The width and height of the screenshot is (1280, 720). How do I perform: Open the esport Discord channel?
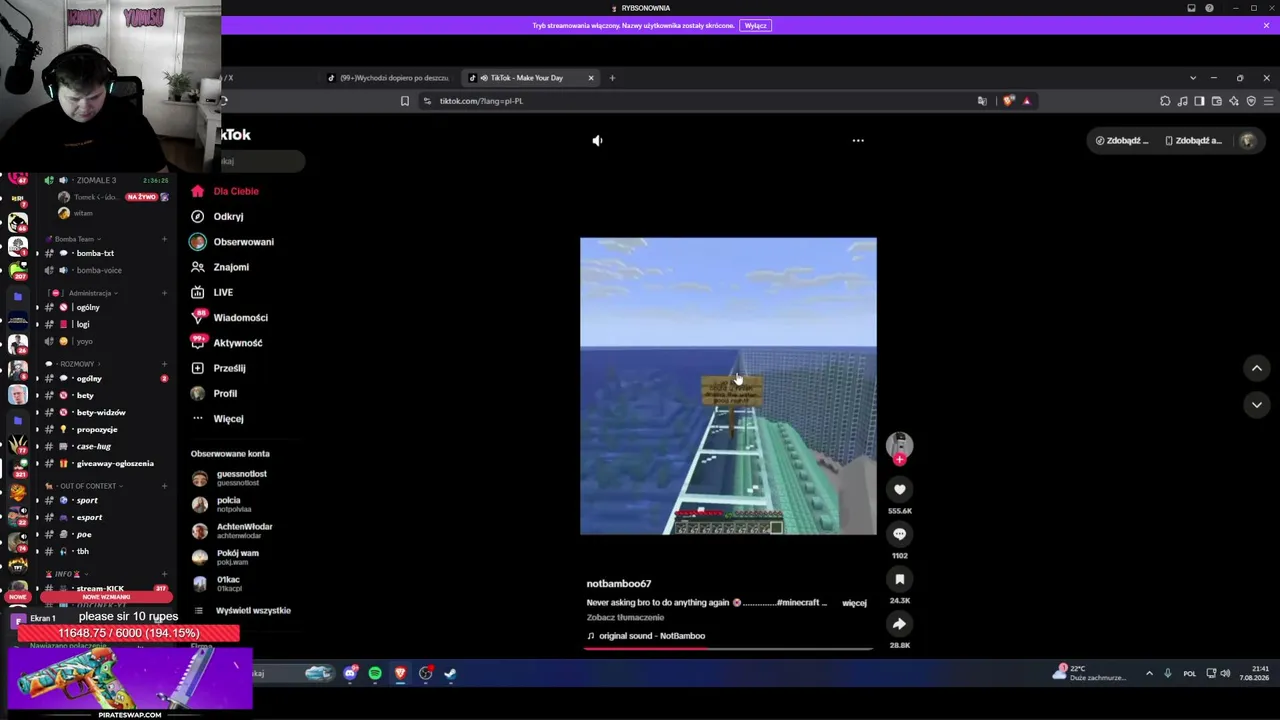[89, 518]
